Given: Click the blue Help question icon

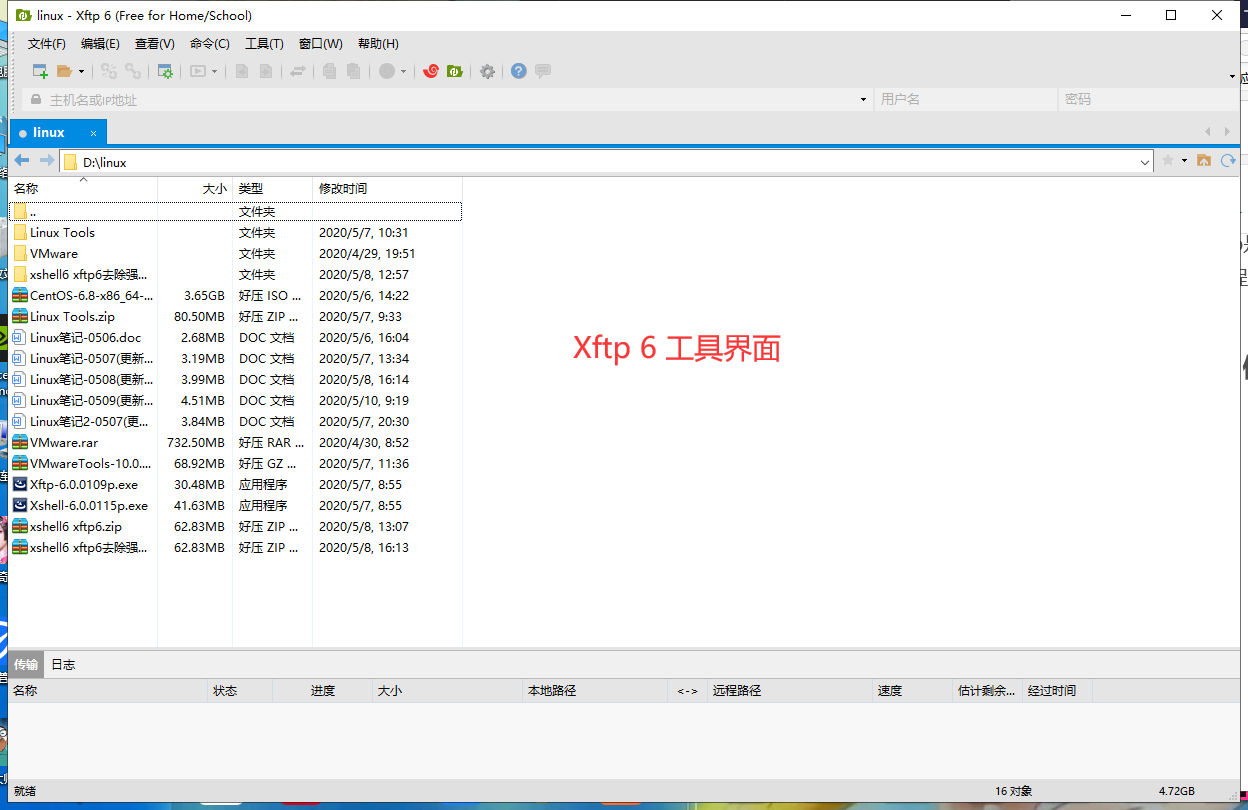Looking at the screenshot, I should [x=519, y=71].
